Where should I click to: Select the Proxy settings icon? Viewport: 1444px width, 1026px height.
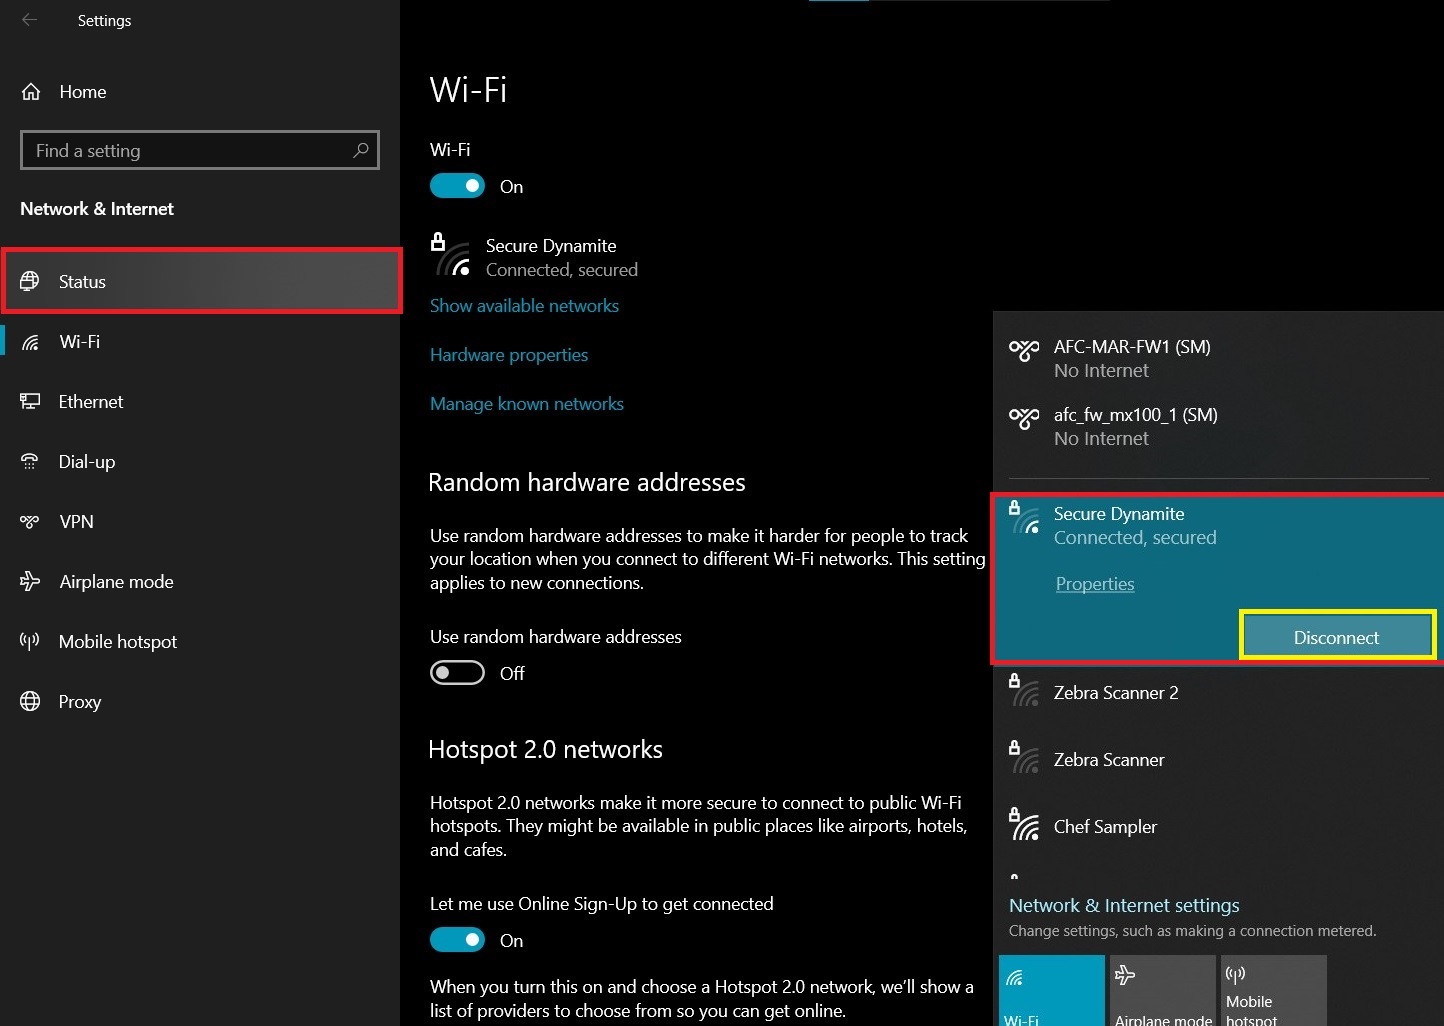(31, 701)
